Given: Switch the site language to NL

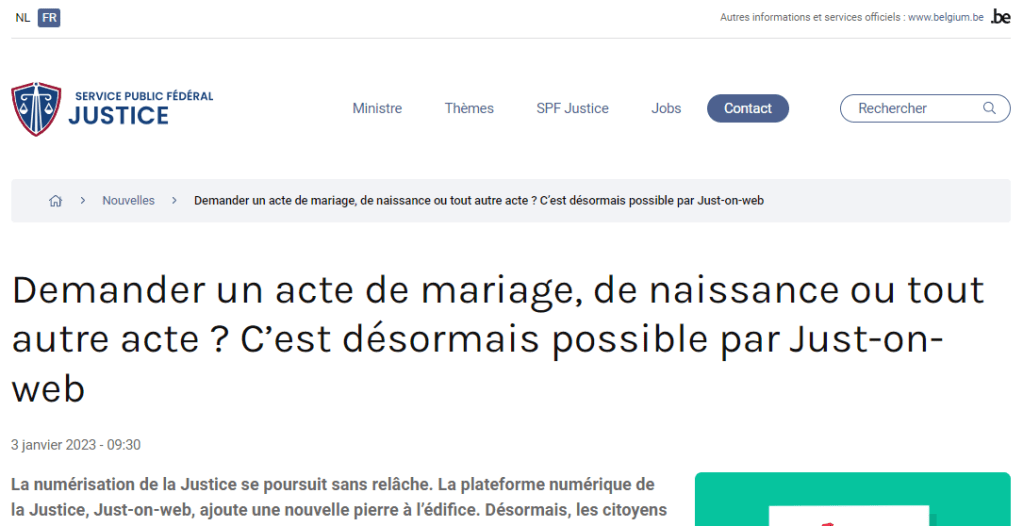Looking at the screenshot, I should pyautogui.click(x=22, y=18).
